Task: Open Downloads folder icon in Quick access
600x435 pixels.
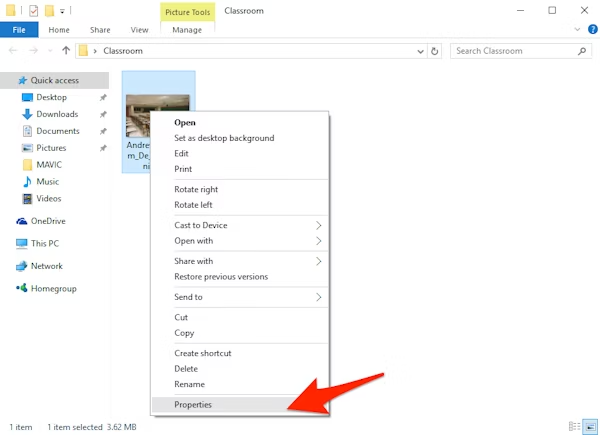Action: coord(28,114)
